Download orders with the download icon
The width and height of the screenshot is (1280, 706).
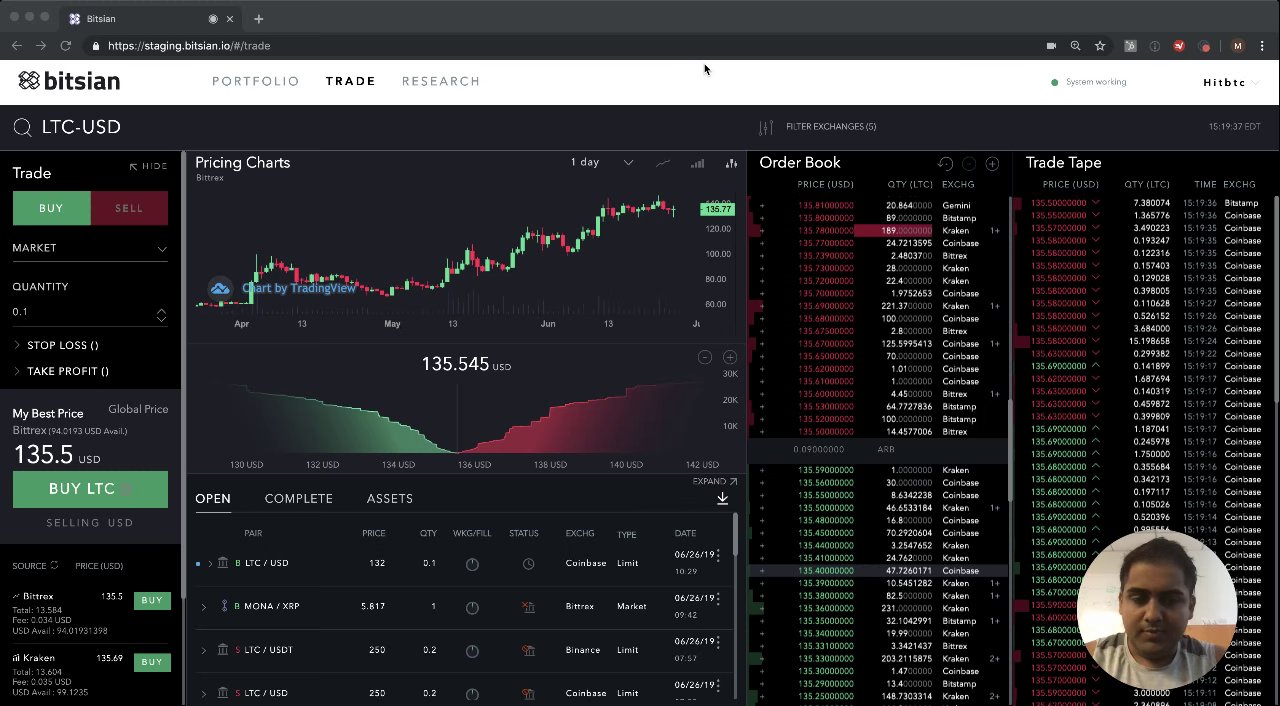(722, 498)
